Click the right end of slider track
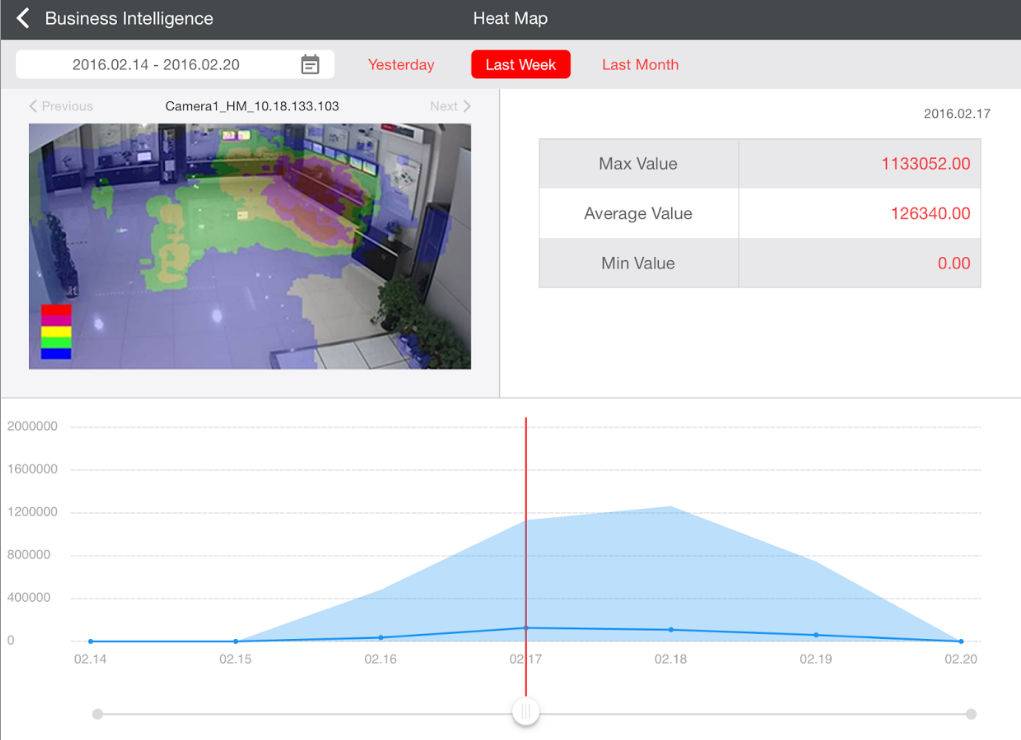This screenshot has height=740, width=1021. pos(971,714)
